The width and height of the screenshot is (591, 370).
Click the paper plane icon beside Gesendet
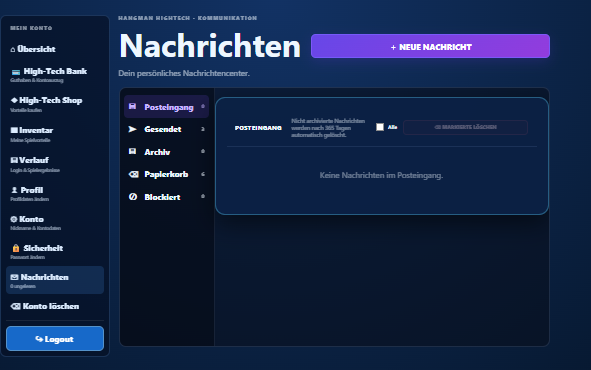(x=132, y=129)
